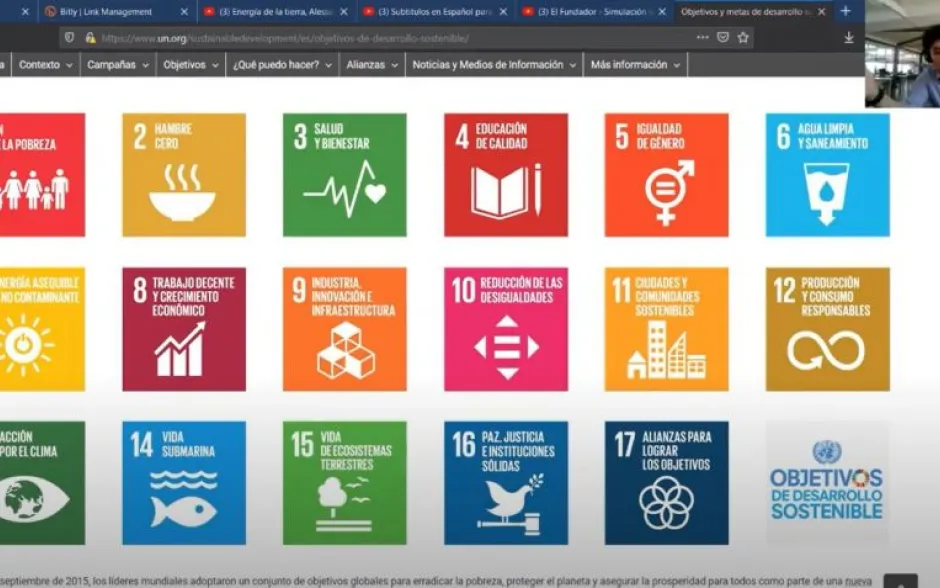Viewport: 940px width, 588px height.
Task: Expand the Campañas dropdown menu
Action: pyautogui.click(x=118, y=65)
